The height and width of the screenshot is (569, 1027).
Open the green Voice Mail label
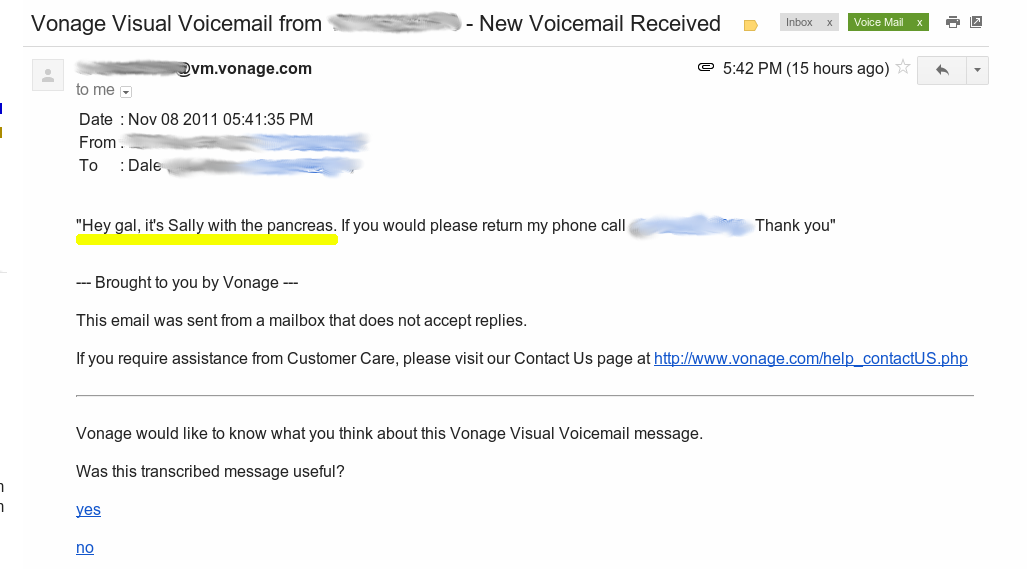coord(878,22)
